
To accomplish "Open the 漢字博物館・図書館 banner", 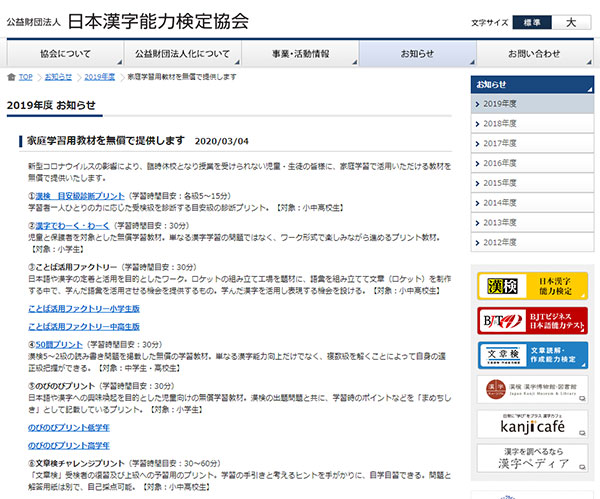I will tap(532, 390).
